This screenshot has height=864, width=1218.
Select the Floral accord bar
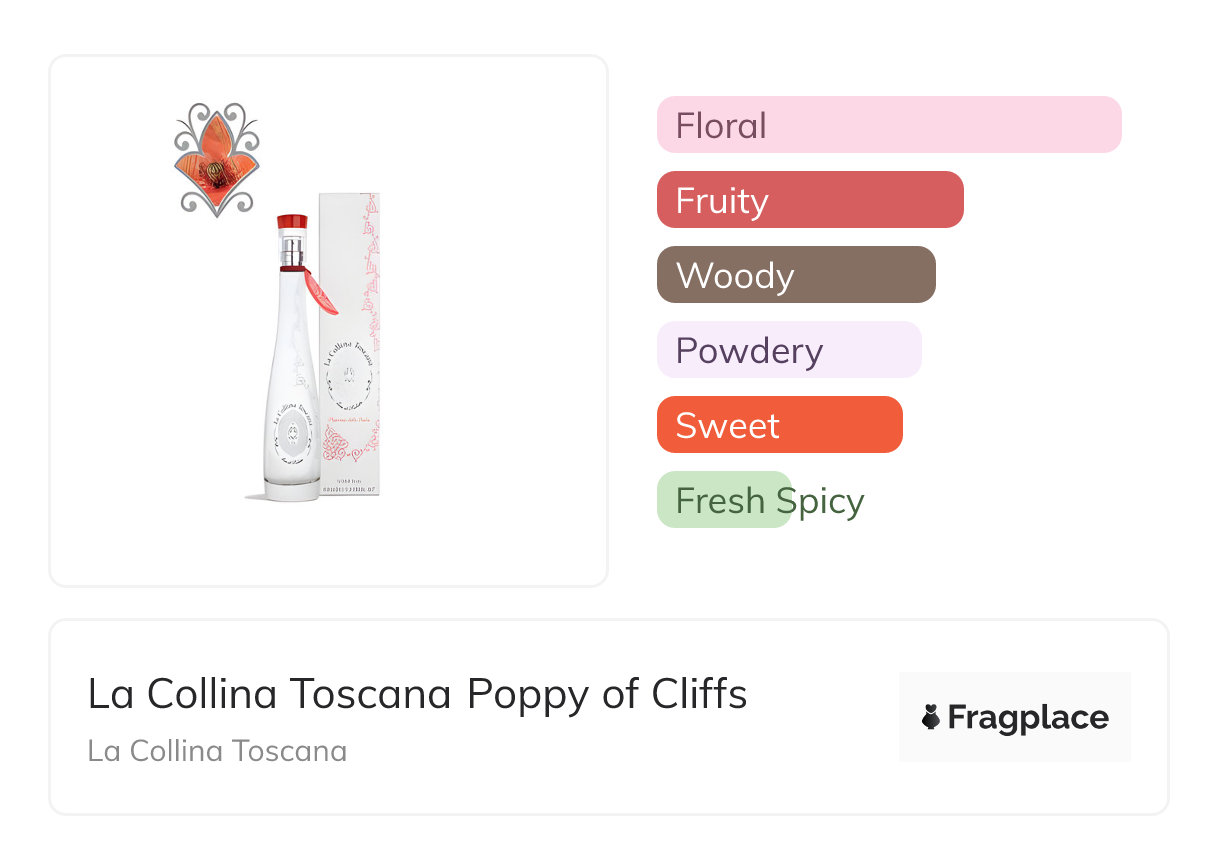tap(888, 125)
